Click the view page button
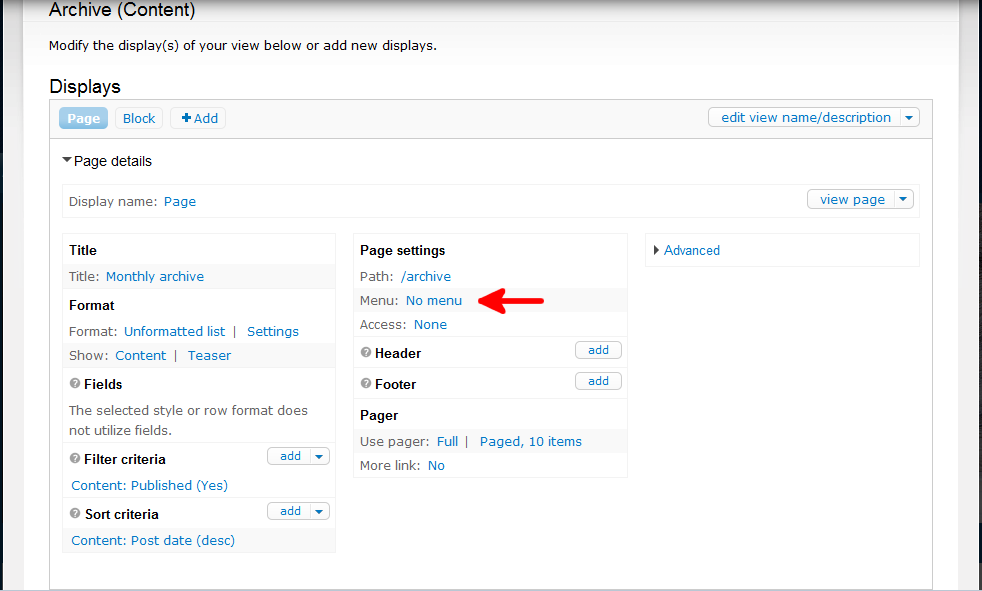The height and width of the screenshot is (591, 982). [x=852, y=200]
